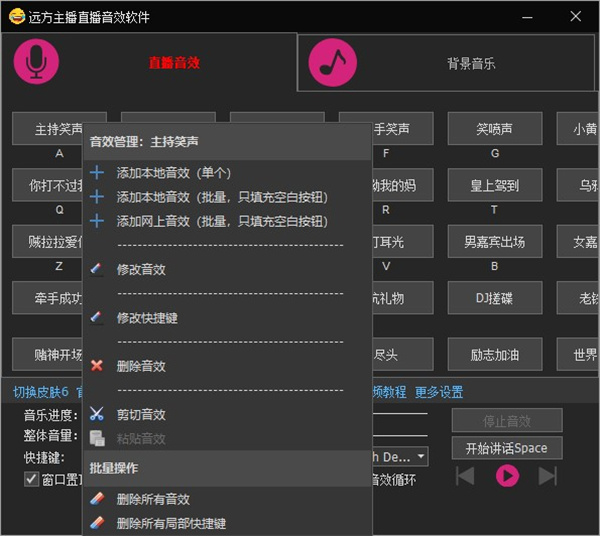Click the pencil icon beside 修改快捷键
Screen dimensions: 600x536
click(96, 318)
